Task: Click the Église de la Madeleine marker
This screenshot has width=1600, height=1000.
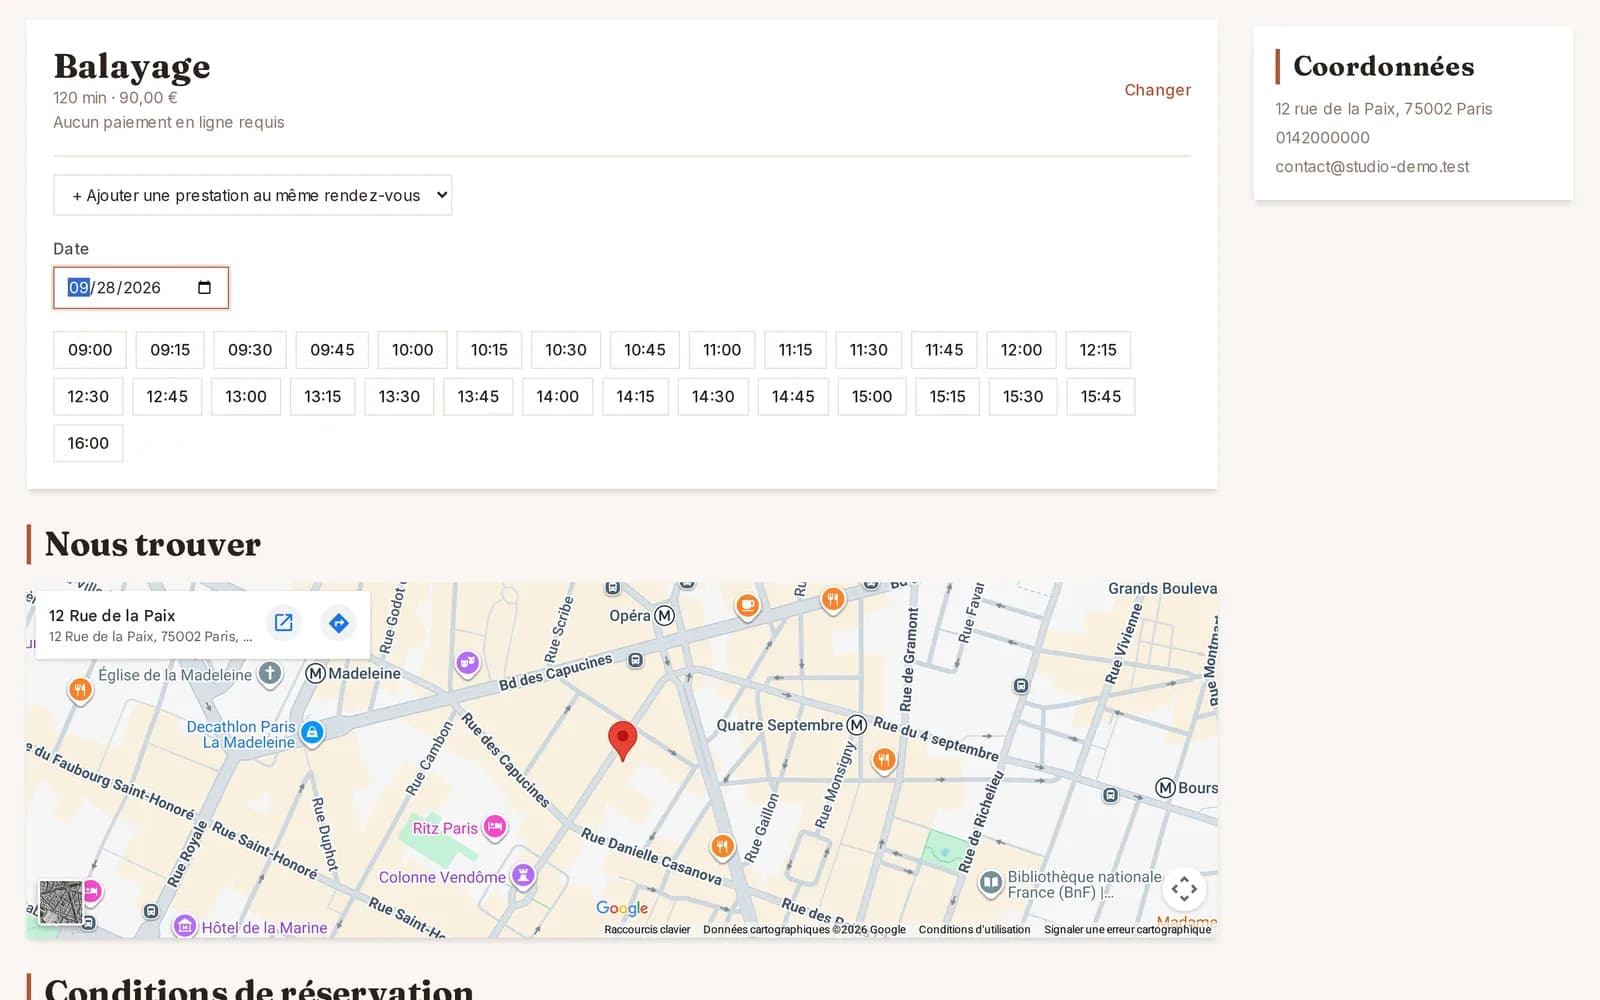Action: 270,674
